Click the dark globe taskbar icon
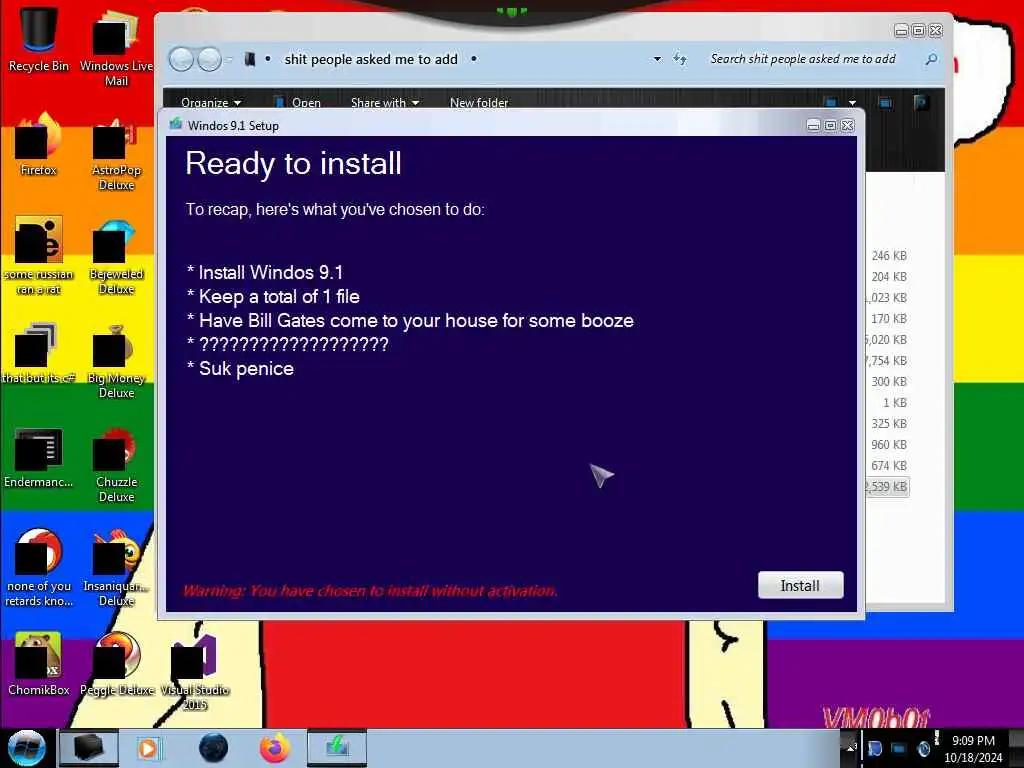 [214, 748]
